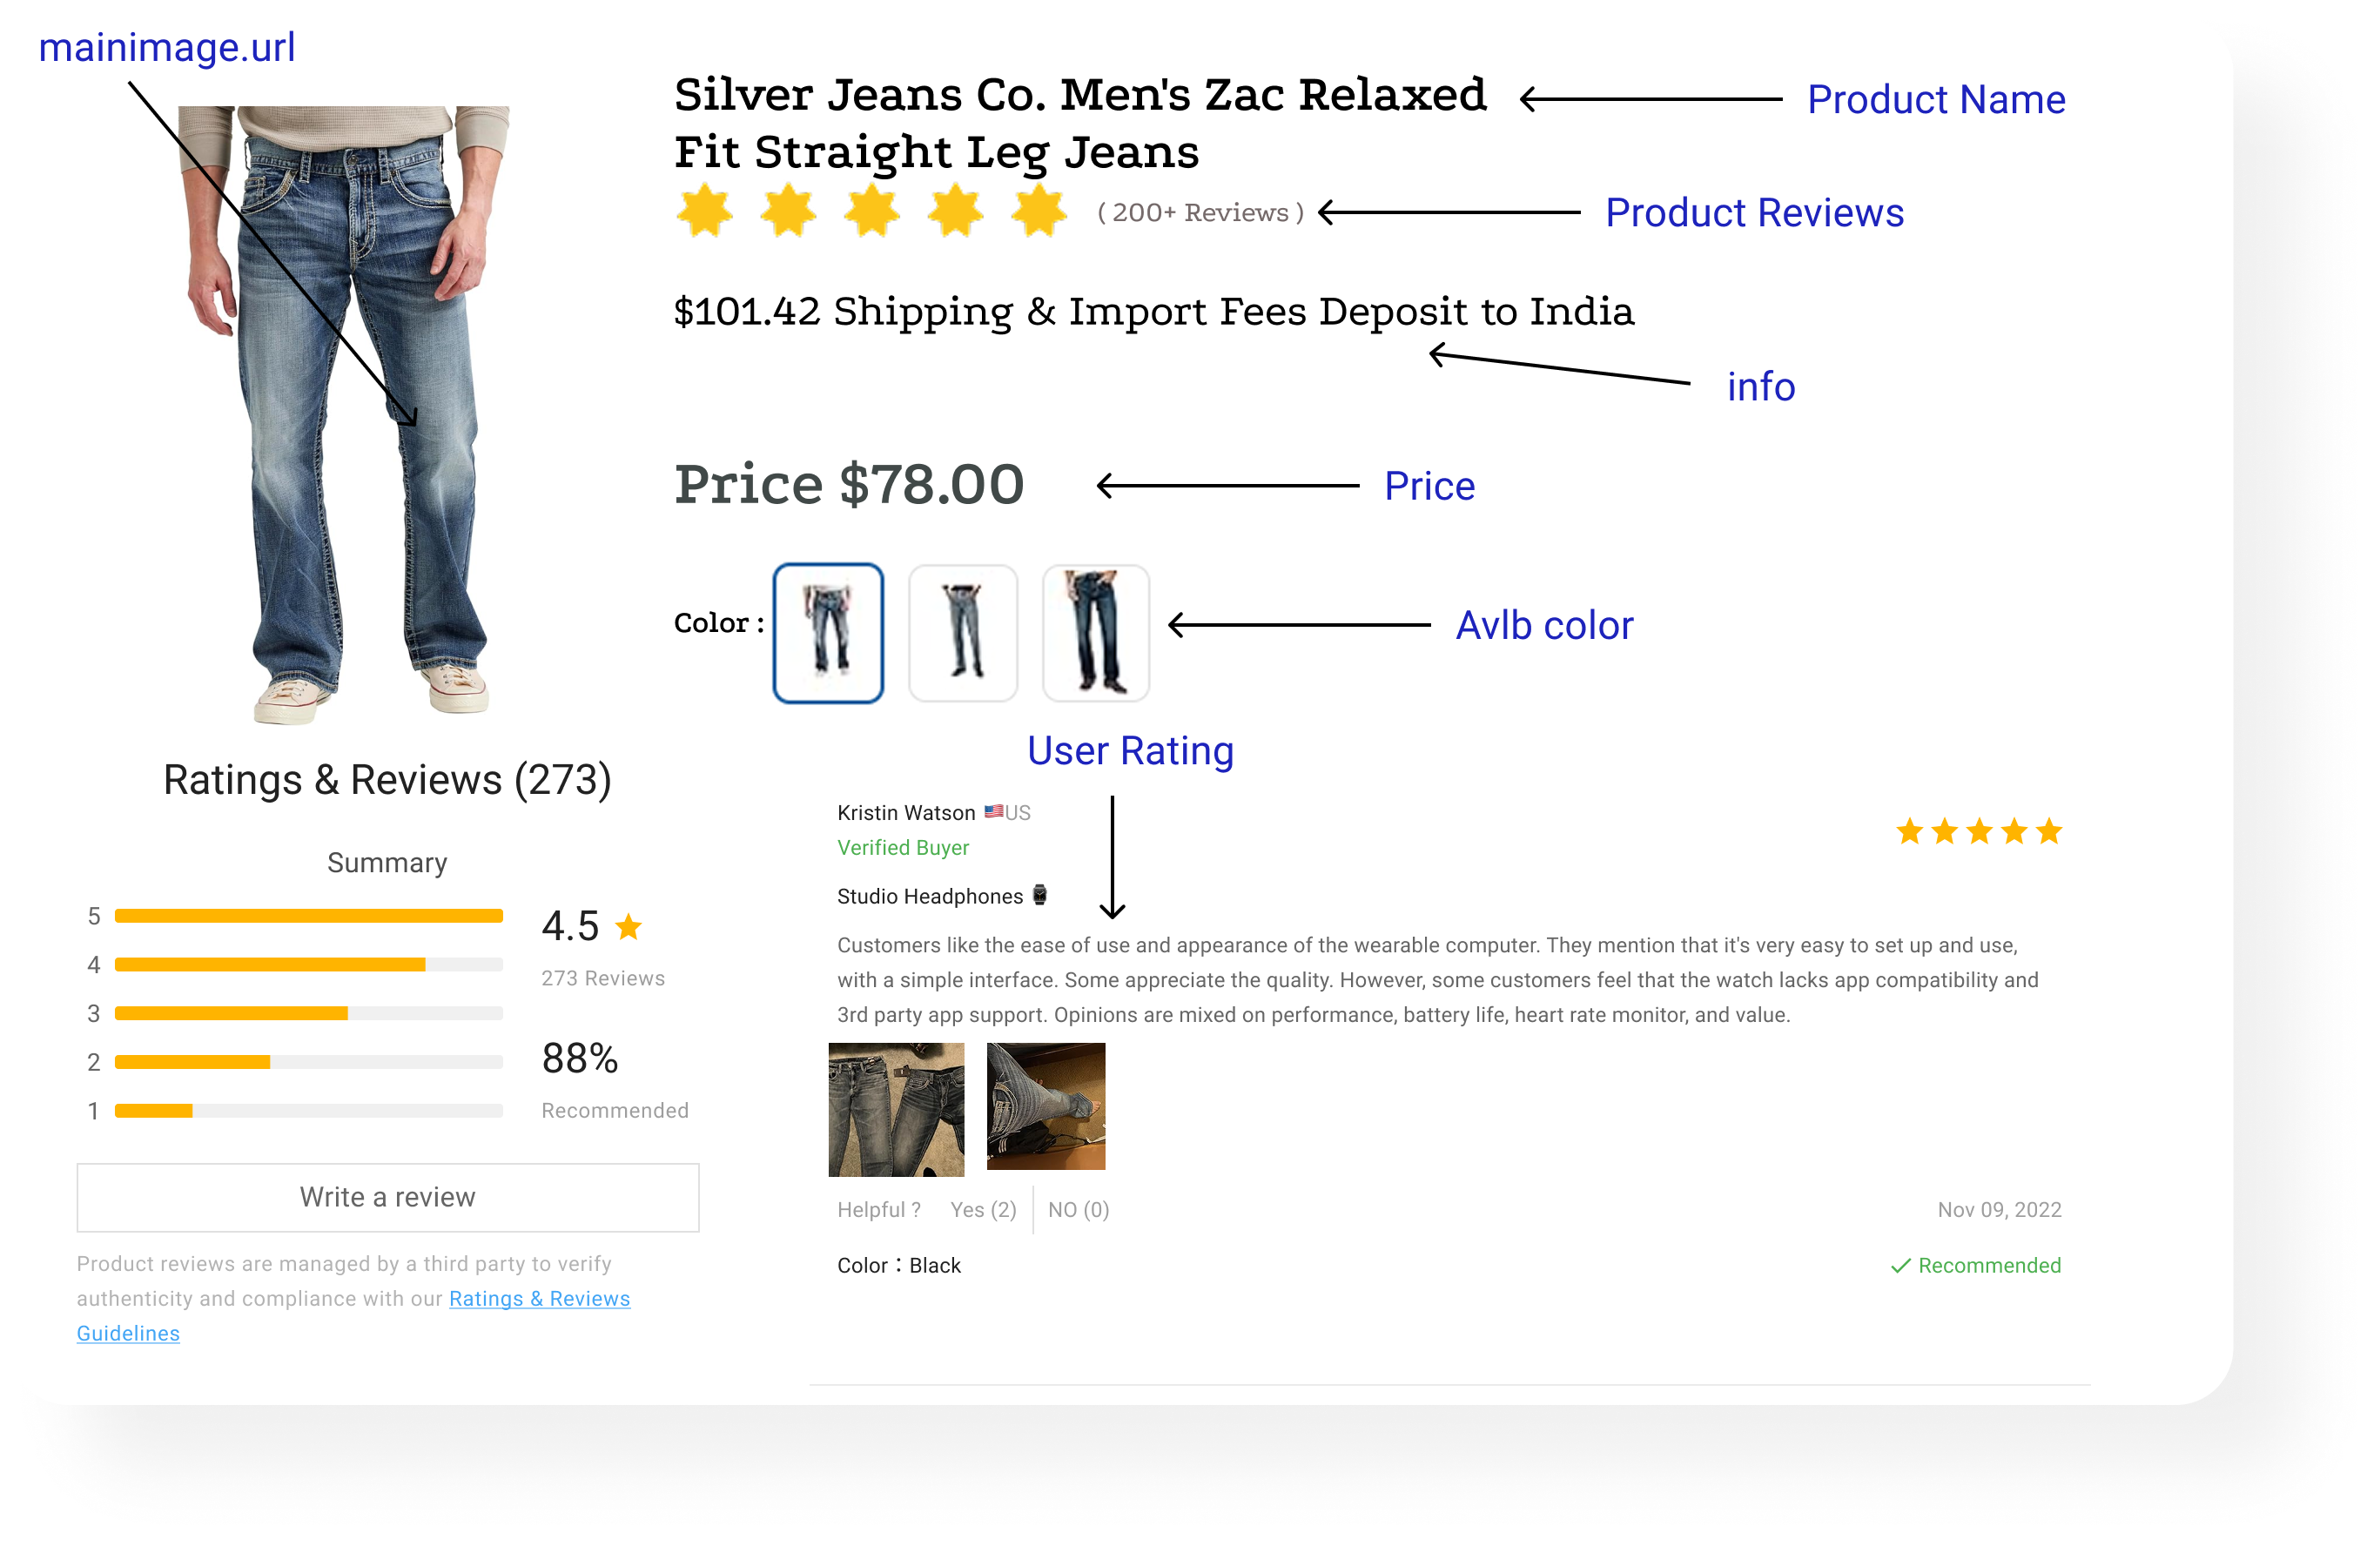The height and width of the screenshot is (1546, 2380).
Task: Vote NO (0) on helpful review
Action: pos(1078,1210)
